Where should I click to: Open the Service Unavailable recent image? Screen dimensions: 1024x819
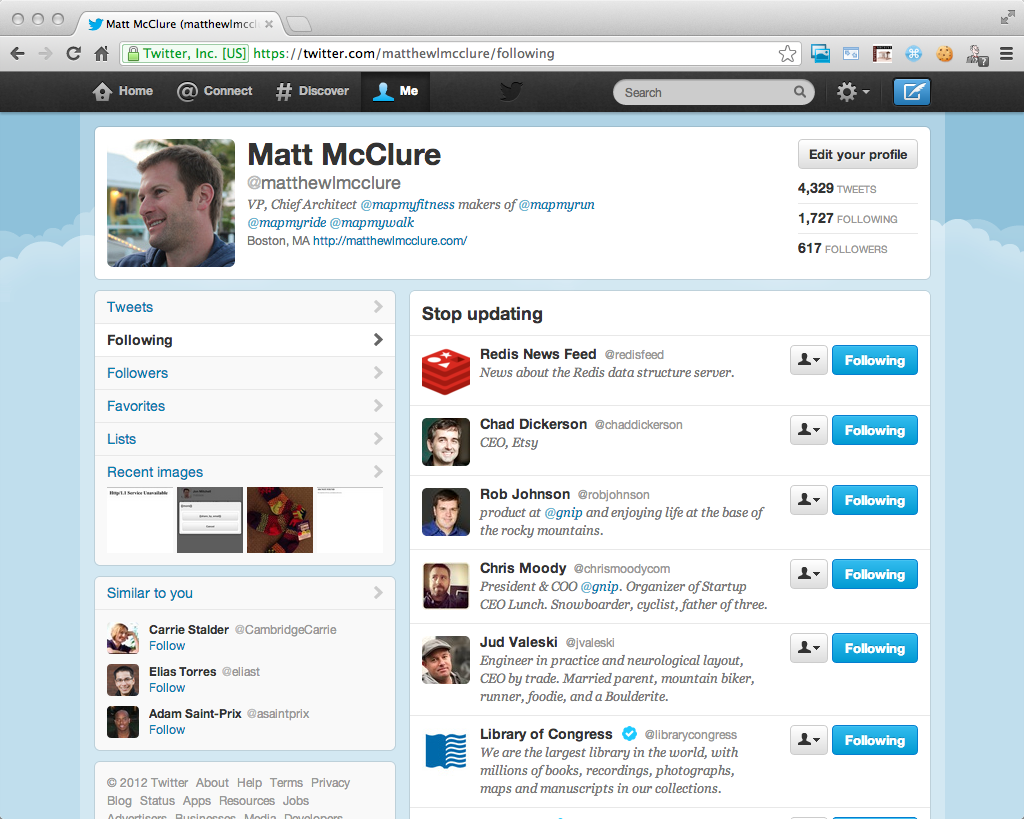pyautogui.click(x=140, y=520)
